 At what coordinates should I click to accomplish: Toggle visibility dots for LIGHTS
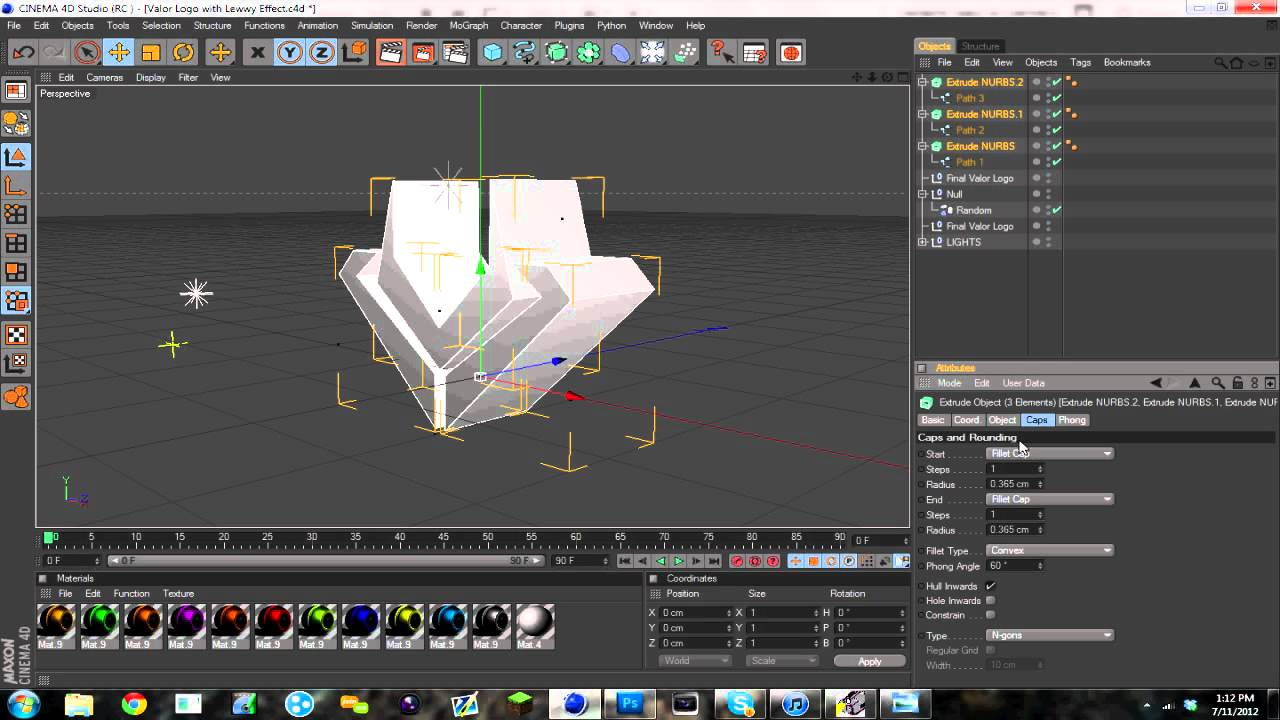(x=1048, y=242)
